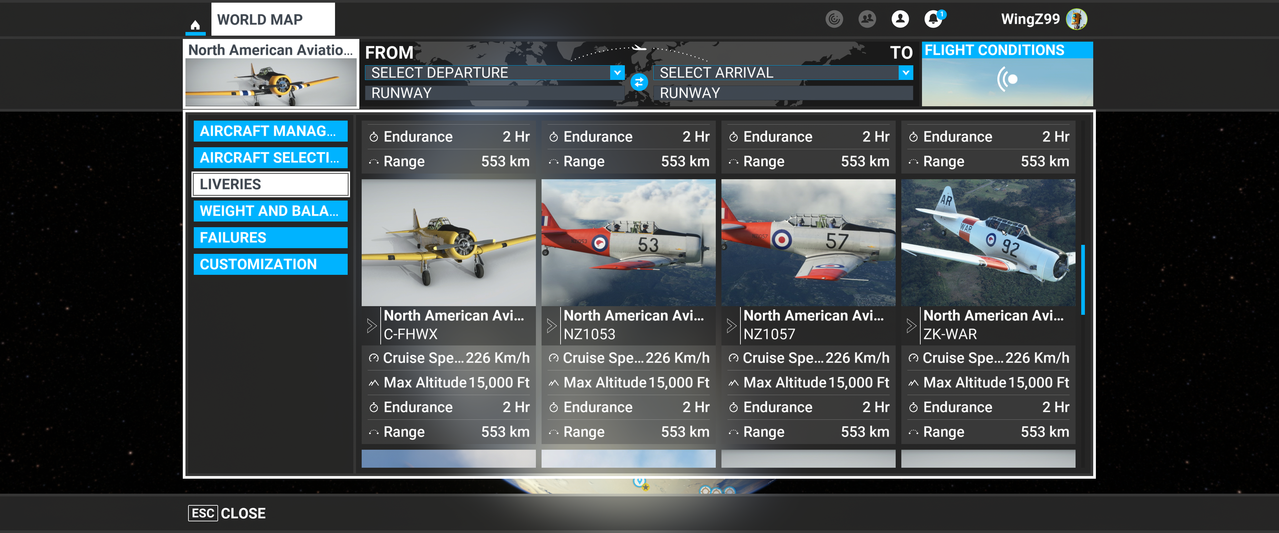This screenshot has width=1279, height=533.
Task: Click the ZK-WAR registration label
Action: [950, 335]
